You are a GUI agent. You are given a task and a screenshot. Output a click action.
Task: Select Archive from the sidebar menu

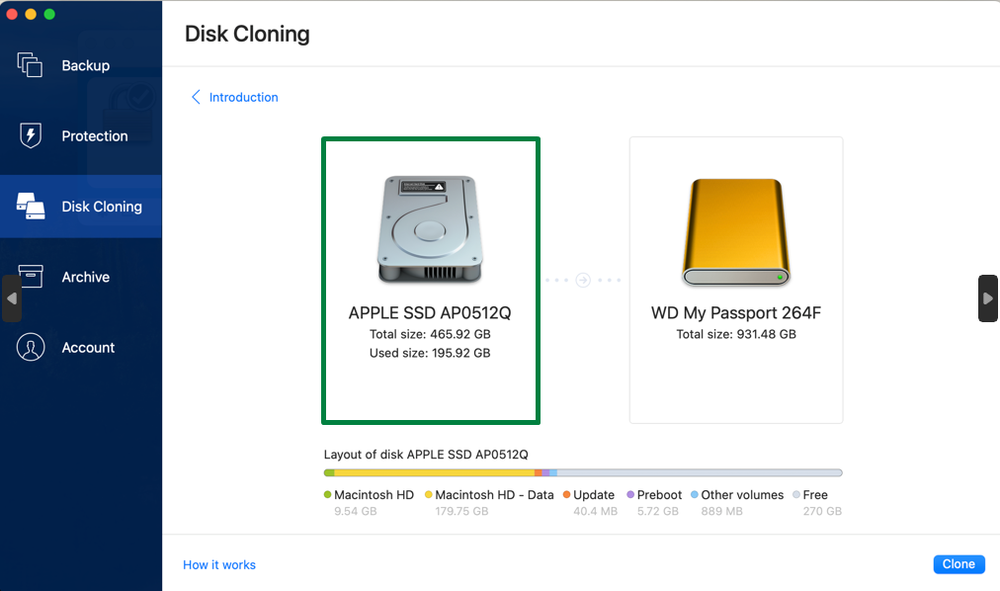coord(85,276)
